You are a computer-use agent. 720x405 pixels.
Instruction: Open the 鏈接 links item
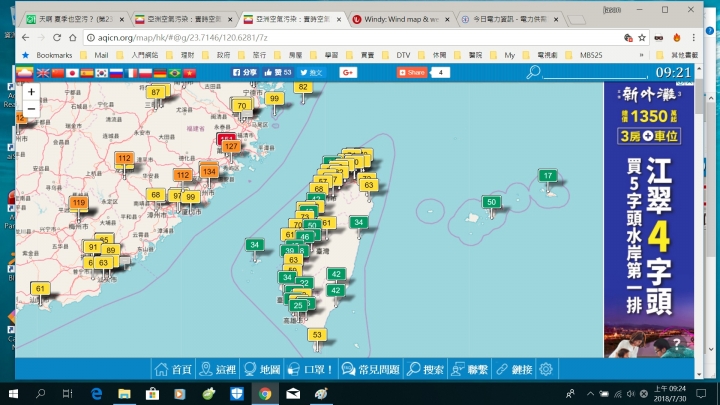click(x=514, y=369)
